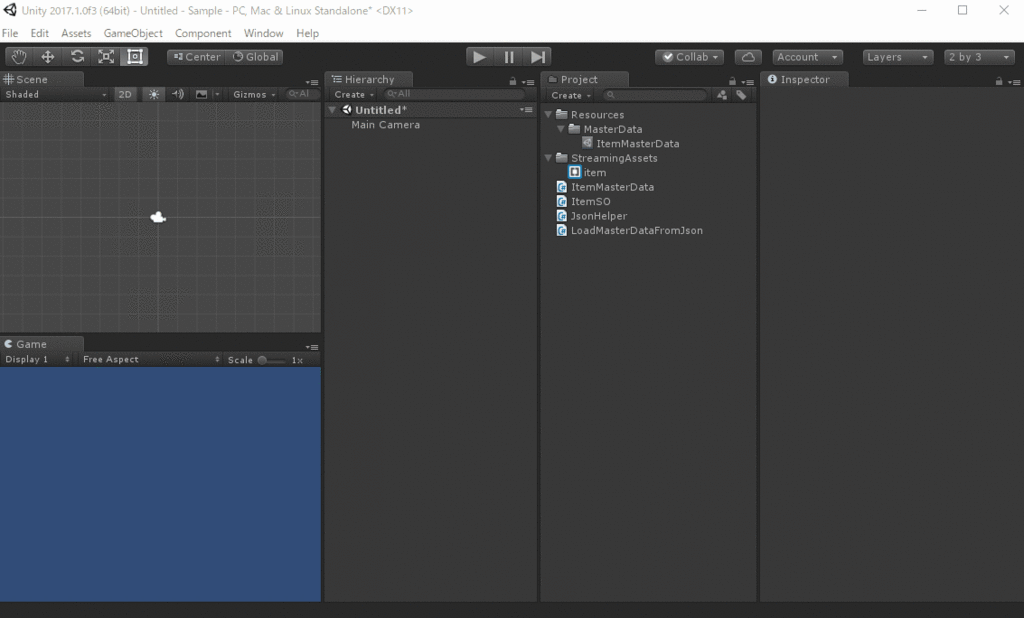Viewport: 1024px width, 618px height.
Task: Collapse the Resources folder
Action: pyautogui.click(x=549, y=114)
